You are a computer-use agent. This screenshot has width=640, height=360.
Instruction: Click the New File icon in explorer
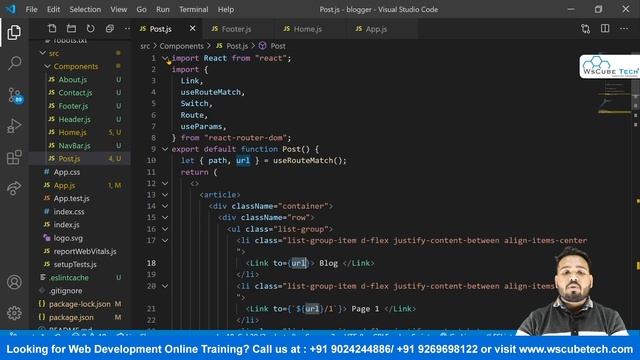coord(52,29)
